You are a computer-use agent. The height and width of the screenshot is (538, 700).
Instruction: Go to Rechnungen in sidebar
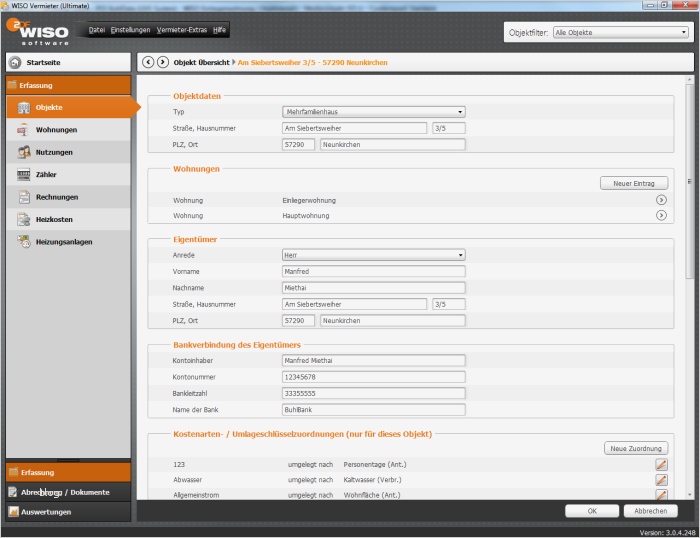[x=56, y=197]
